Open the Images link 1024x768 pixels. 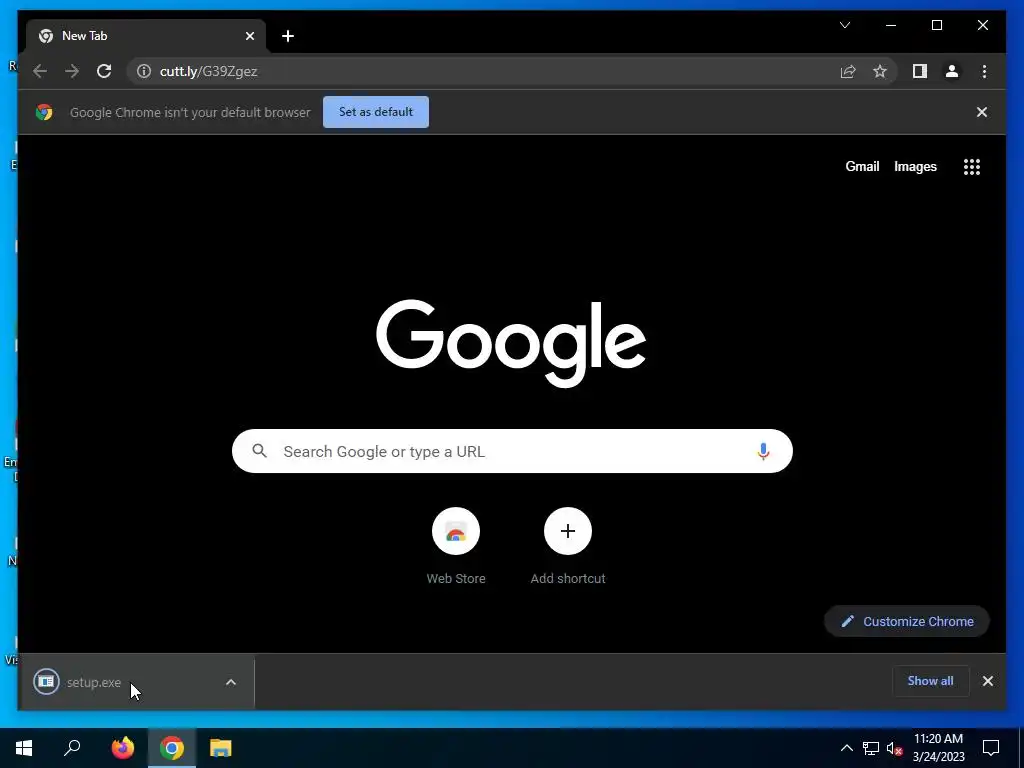pyautogui.click(x=915, y=167)
